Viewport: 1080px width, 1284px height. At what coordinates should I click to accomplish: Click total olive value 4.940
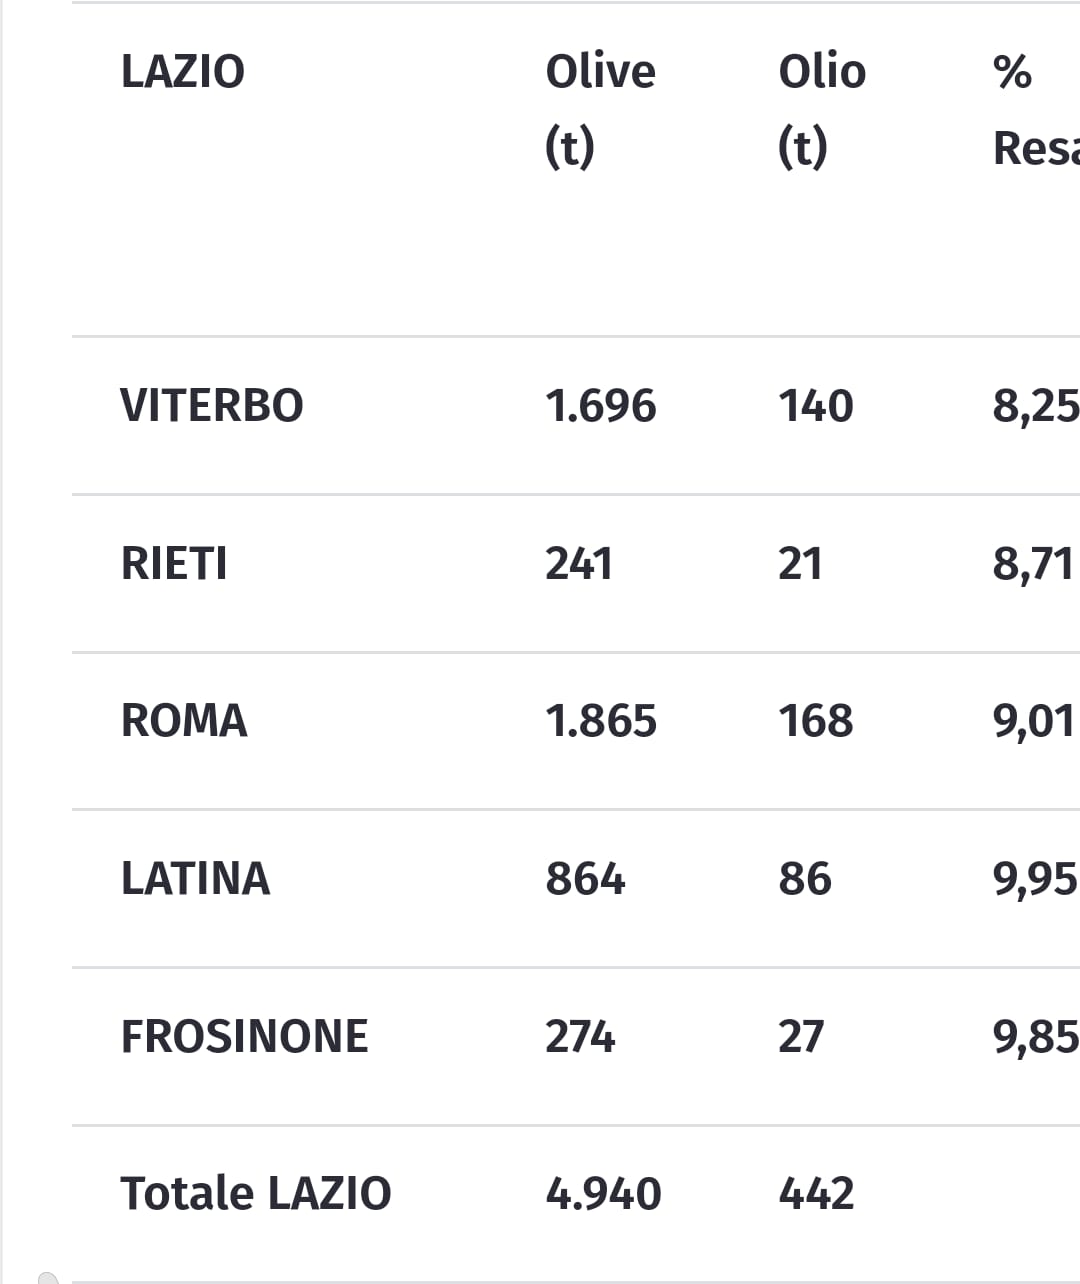[x=603, y=1194]
